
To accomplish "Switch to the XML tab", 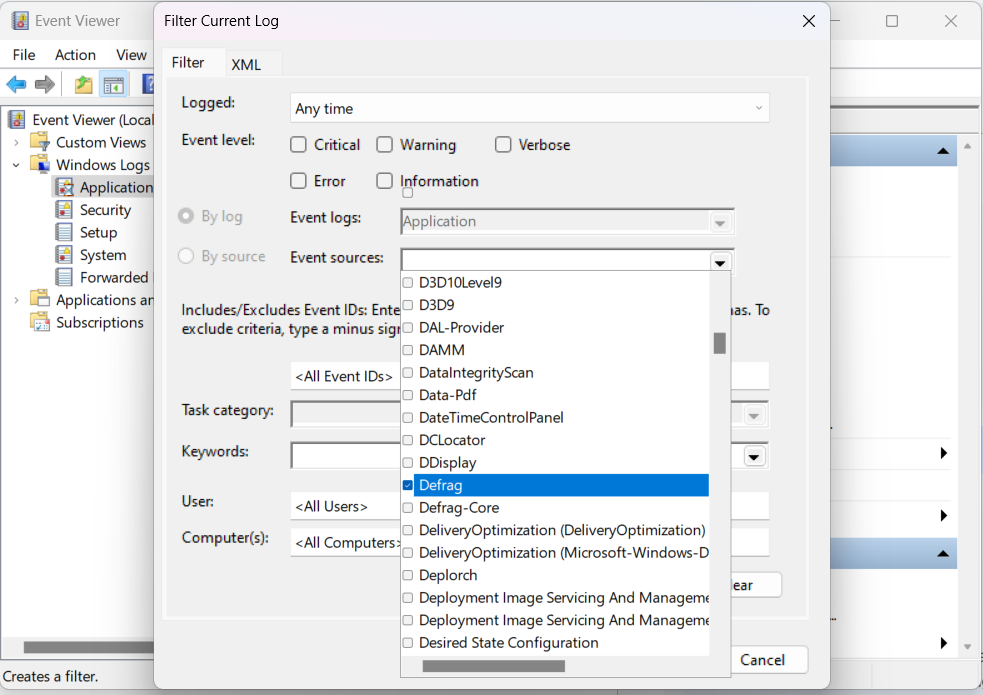I will point(246,64).
